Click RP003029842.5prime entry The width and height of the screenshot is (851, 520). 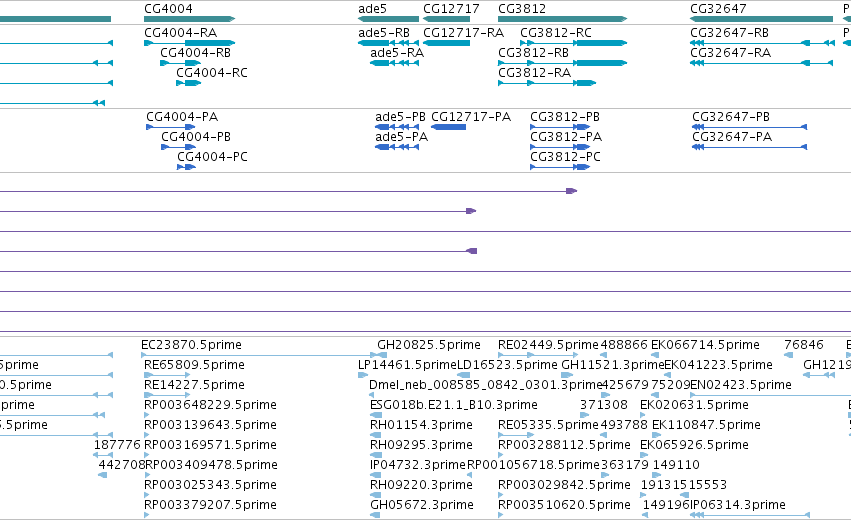point(564,485)
